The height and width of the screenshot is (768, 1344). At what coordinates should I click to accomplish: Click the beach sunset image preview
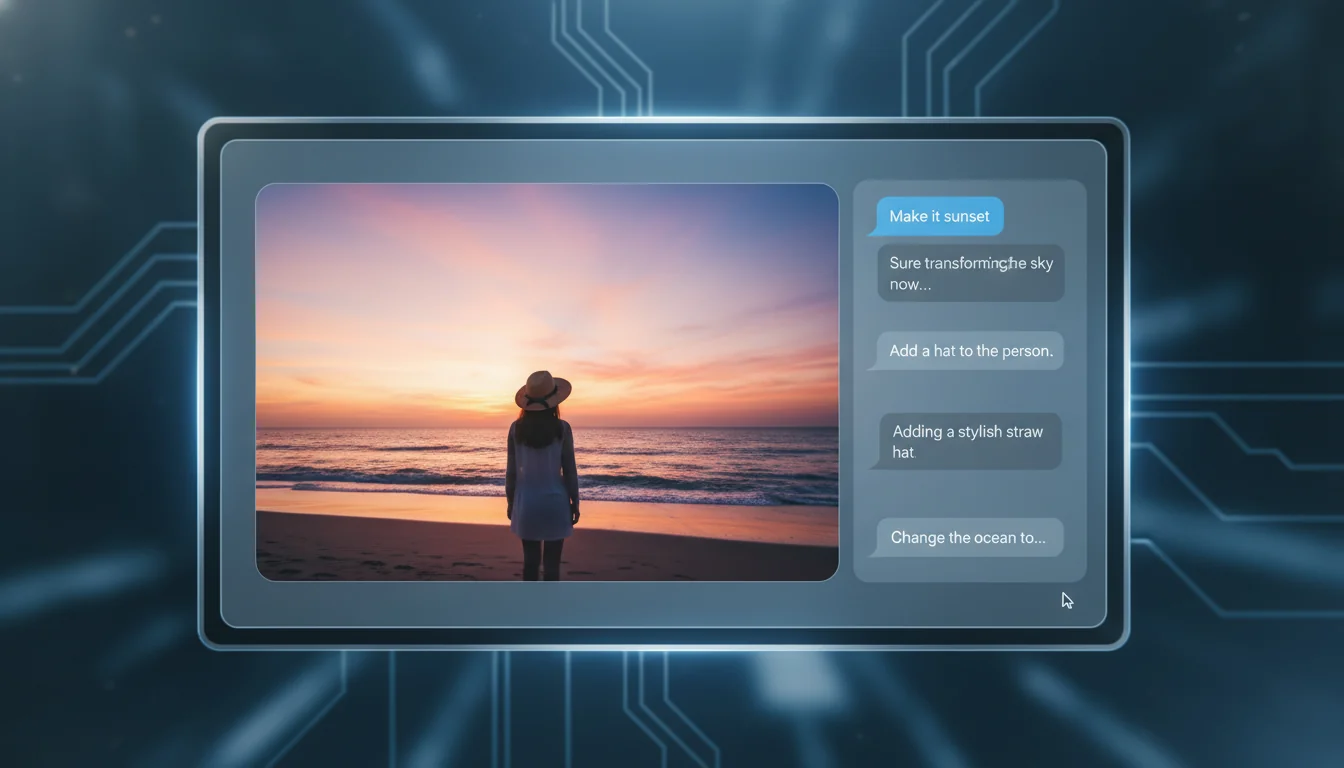pos(548,380)
